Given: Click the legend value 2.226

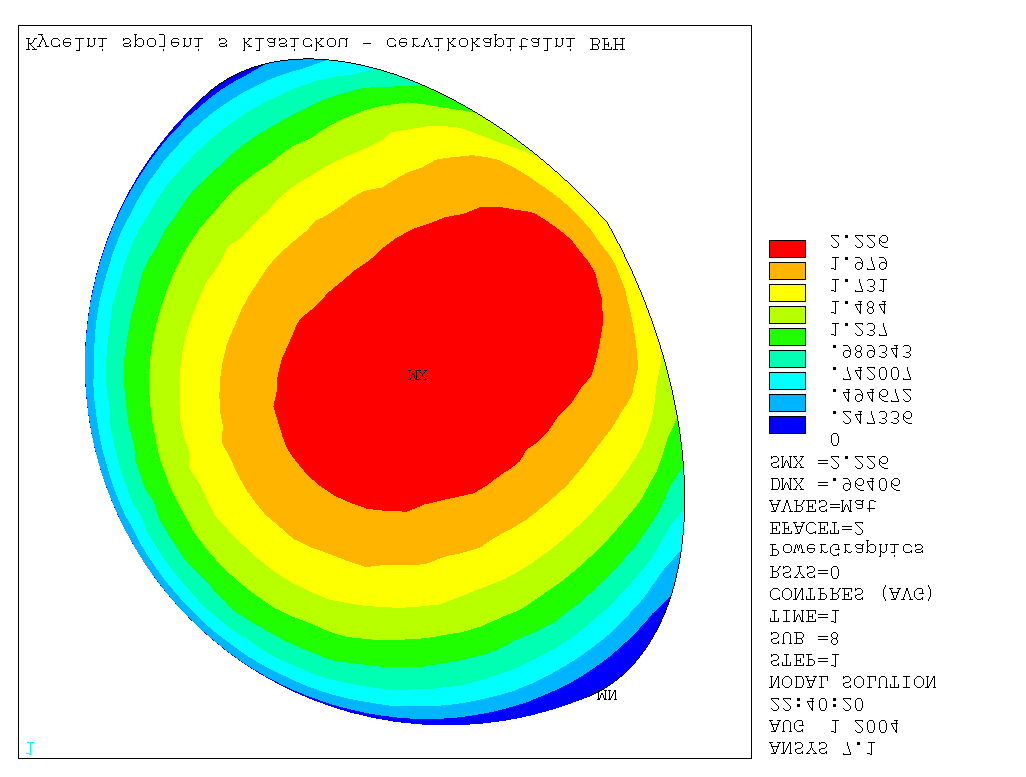Looking at the screenshot, I should pos(859,242).
